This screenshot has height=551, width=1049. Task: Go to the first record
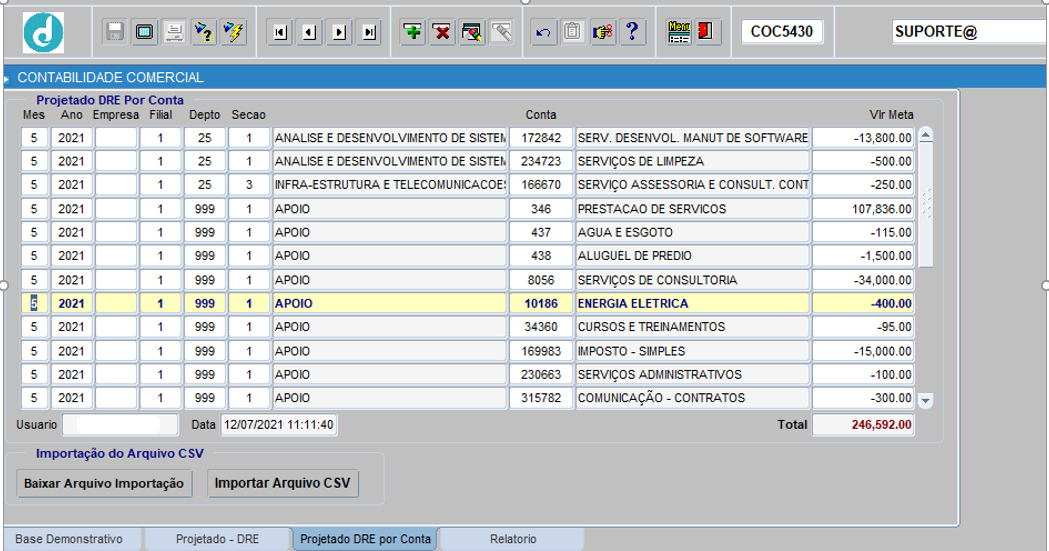coord(280,32)
